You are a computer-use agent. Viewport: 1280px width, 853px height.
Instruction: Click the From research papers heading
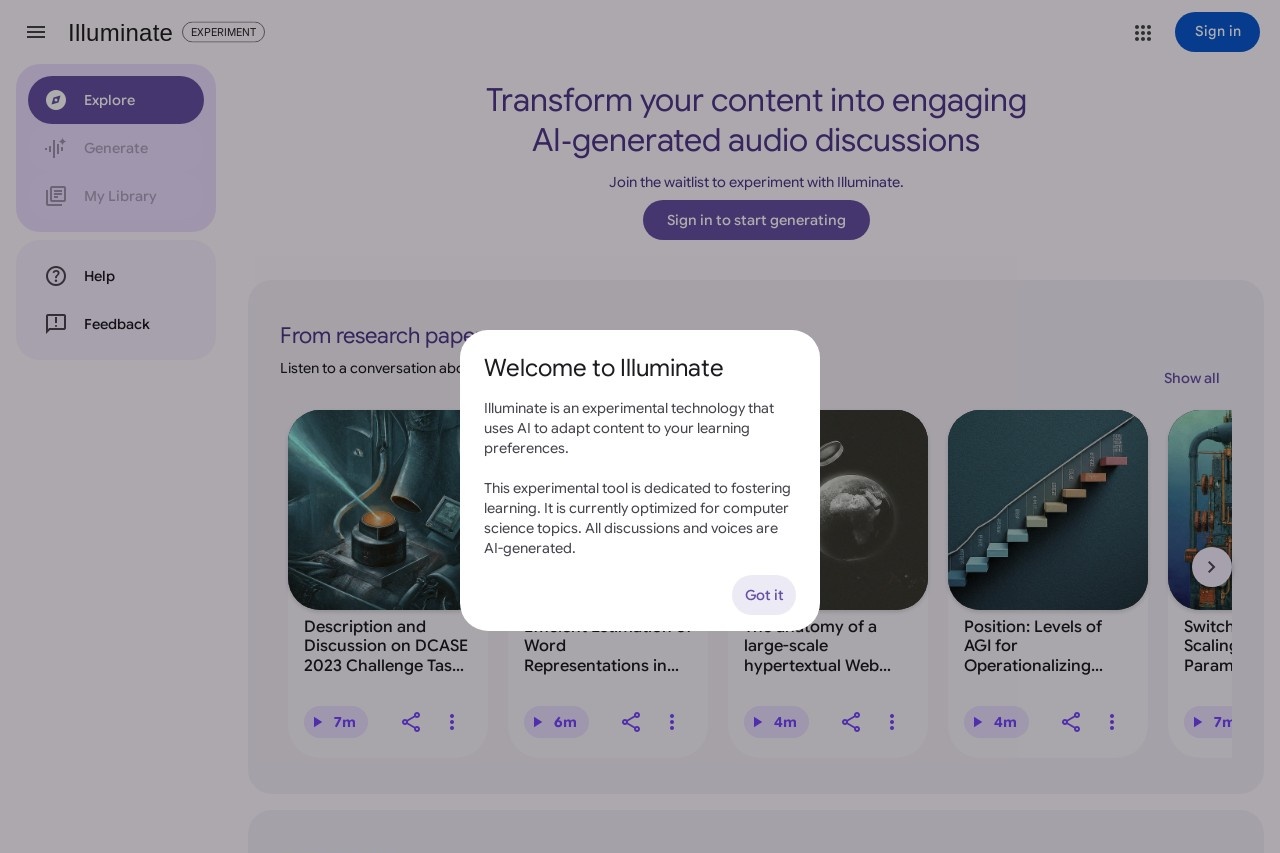tap(376, 335)
